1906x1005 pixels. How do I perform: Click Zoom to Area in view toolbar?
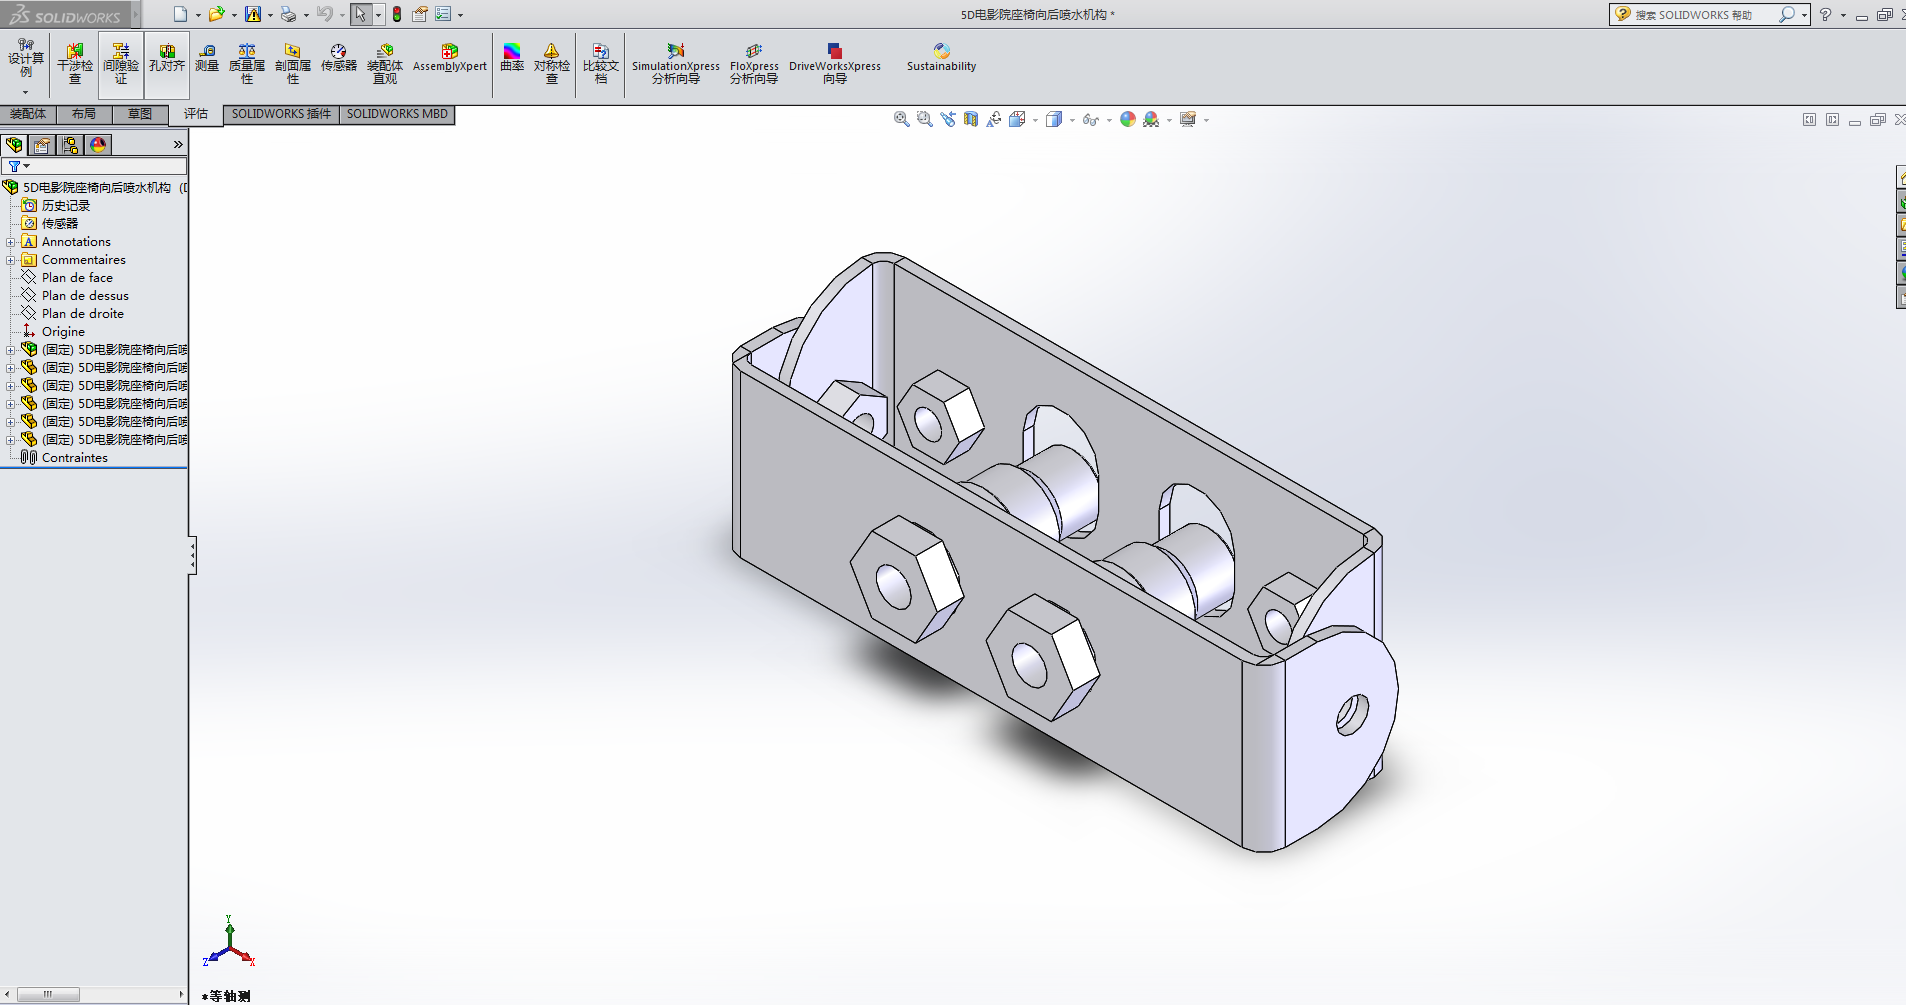[924, 119]
